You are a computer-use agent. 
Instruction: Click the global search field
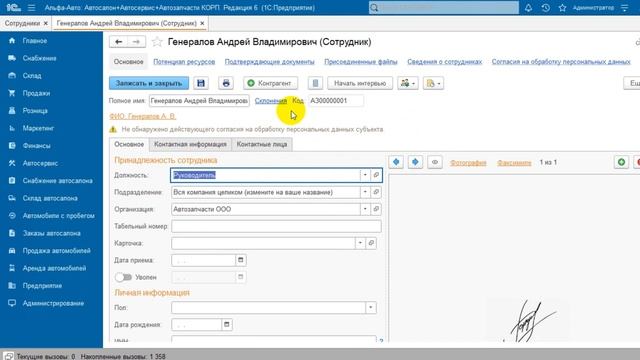(x=444, y=8)
